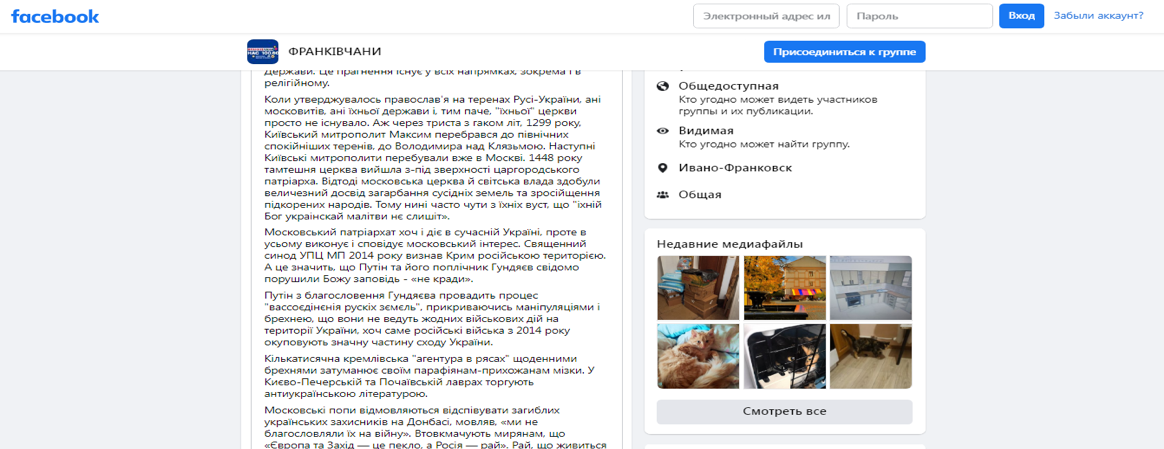
Task: Open the pet carrier cage photo thumbnail
Action: point(784,356)
